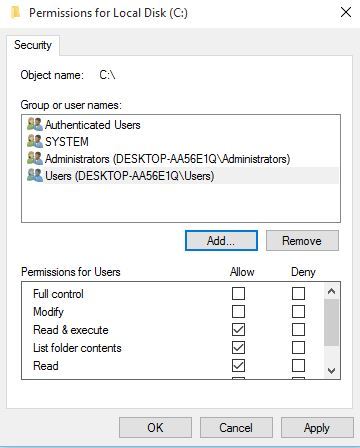Check Deny for List folder contents
360x448 pixels.
click(x=298, y=348)
